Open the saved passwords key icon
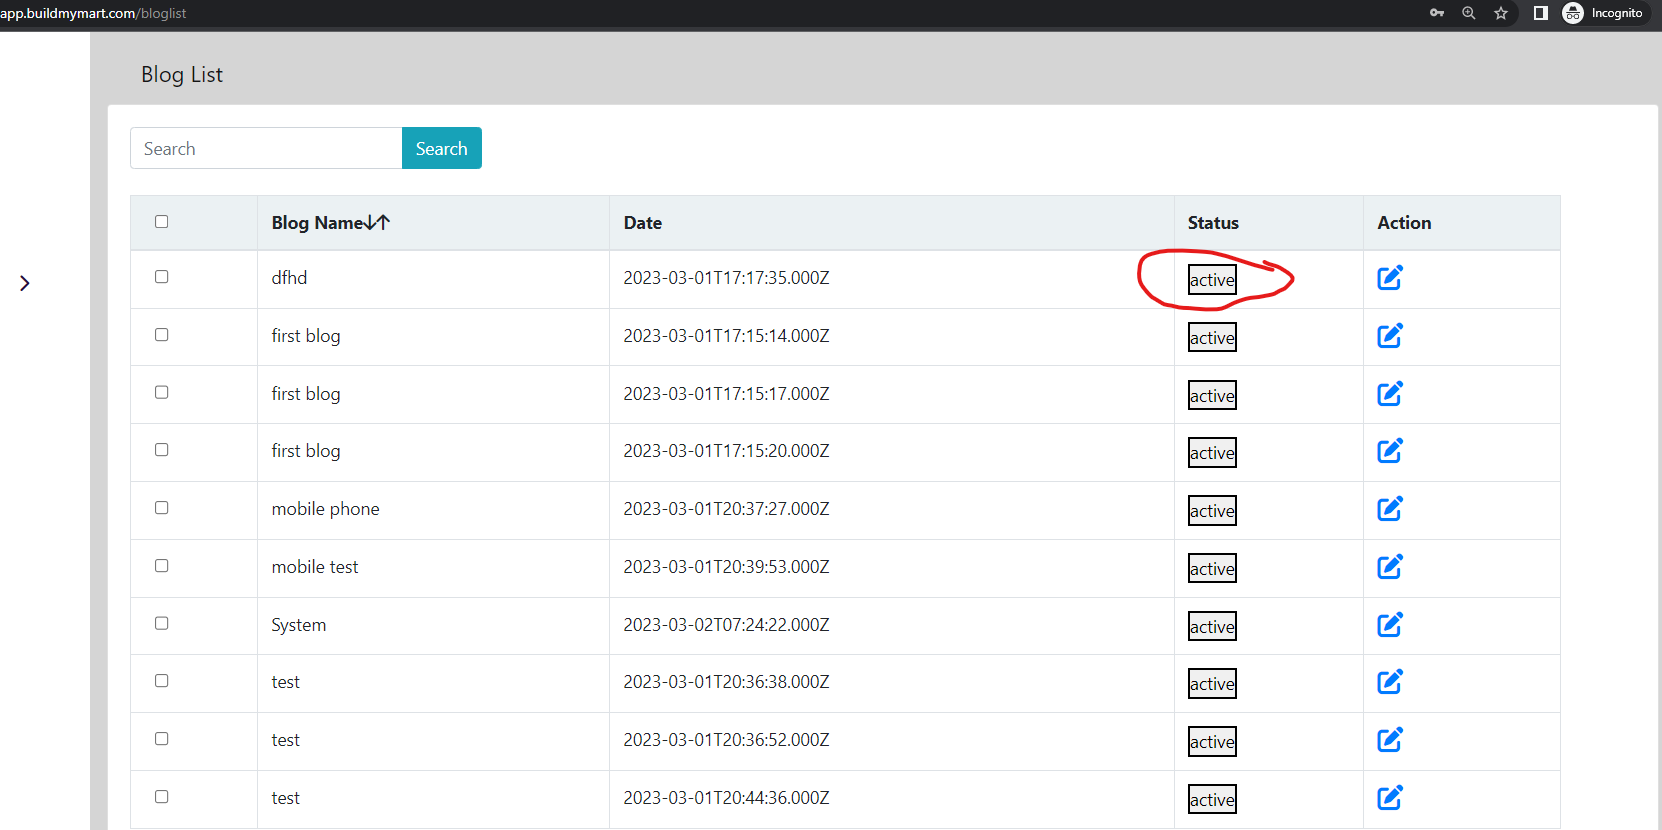 1437,13
